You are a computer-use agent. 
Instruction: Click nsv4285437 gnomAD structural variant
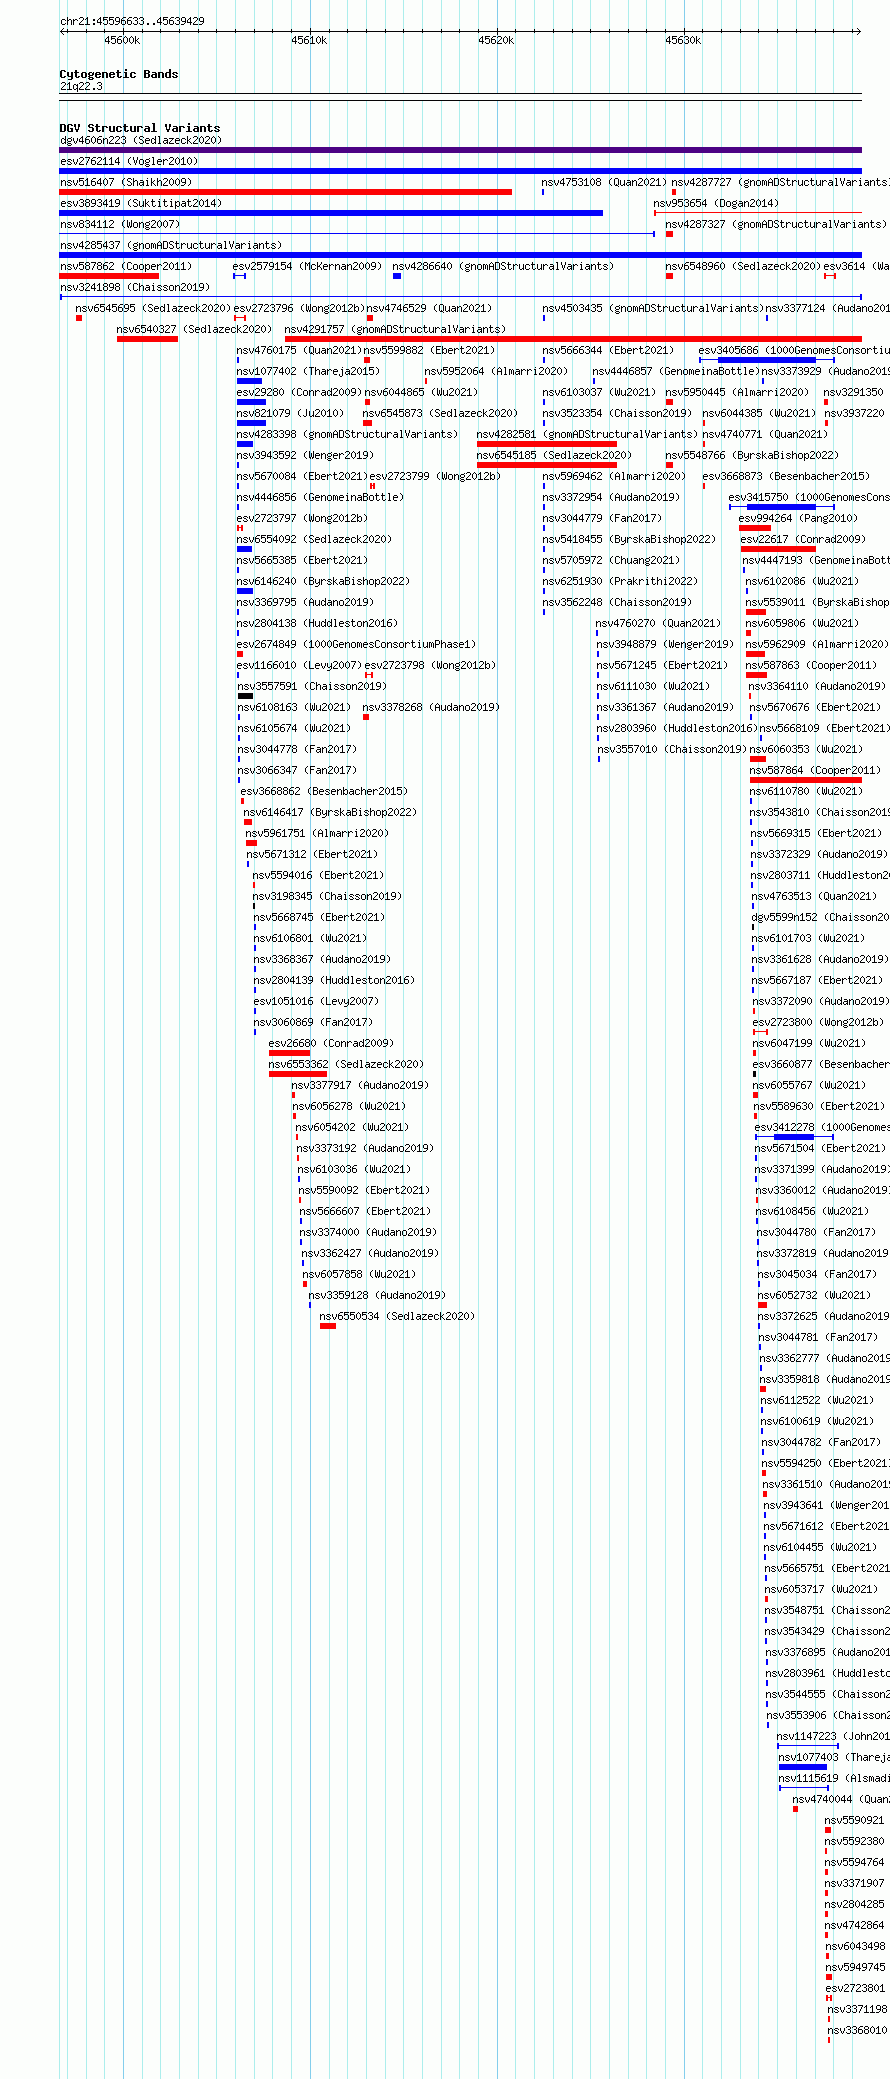(171, 246)
